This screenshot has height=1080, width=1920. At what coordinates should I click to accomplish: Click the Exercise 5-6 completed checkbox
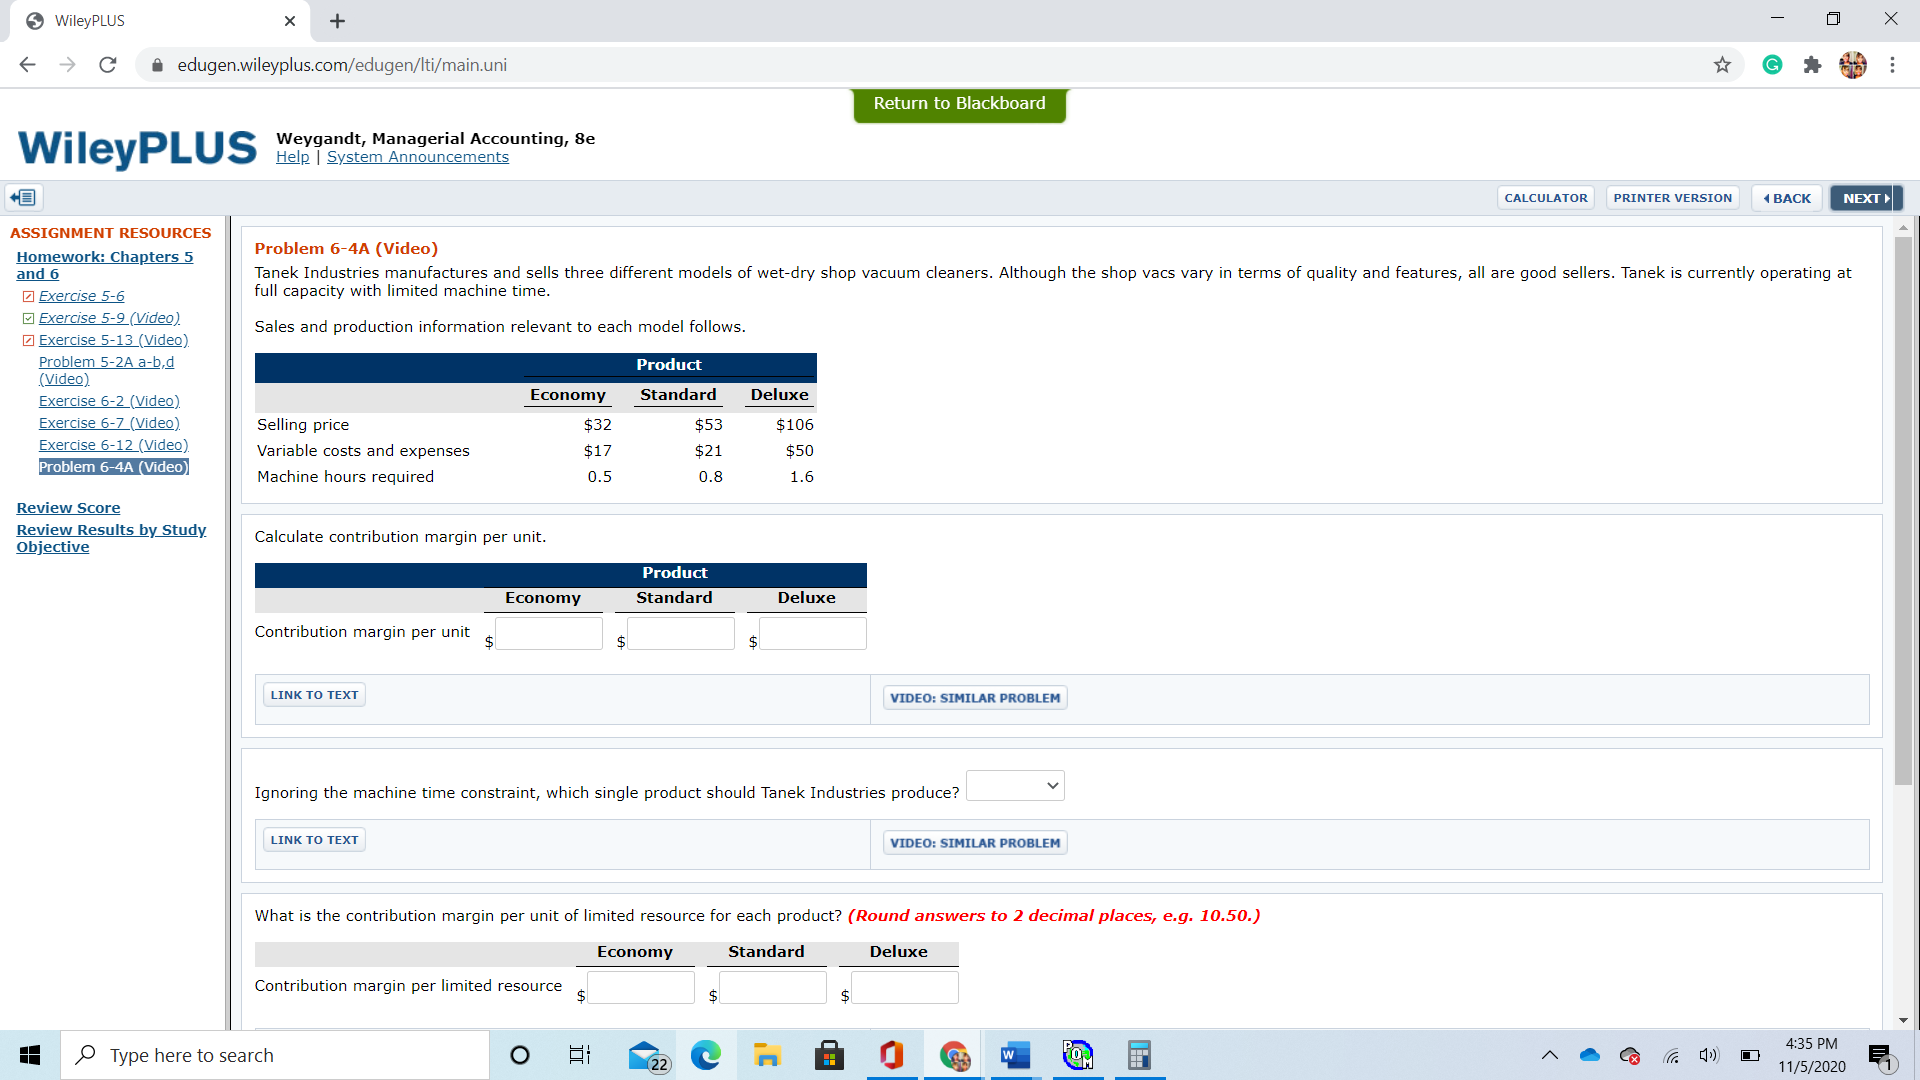[x=28, y=296]
